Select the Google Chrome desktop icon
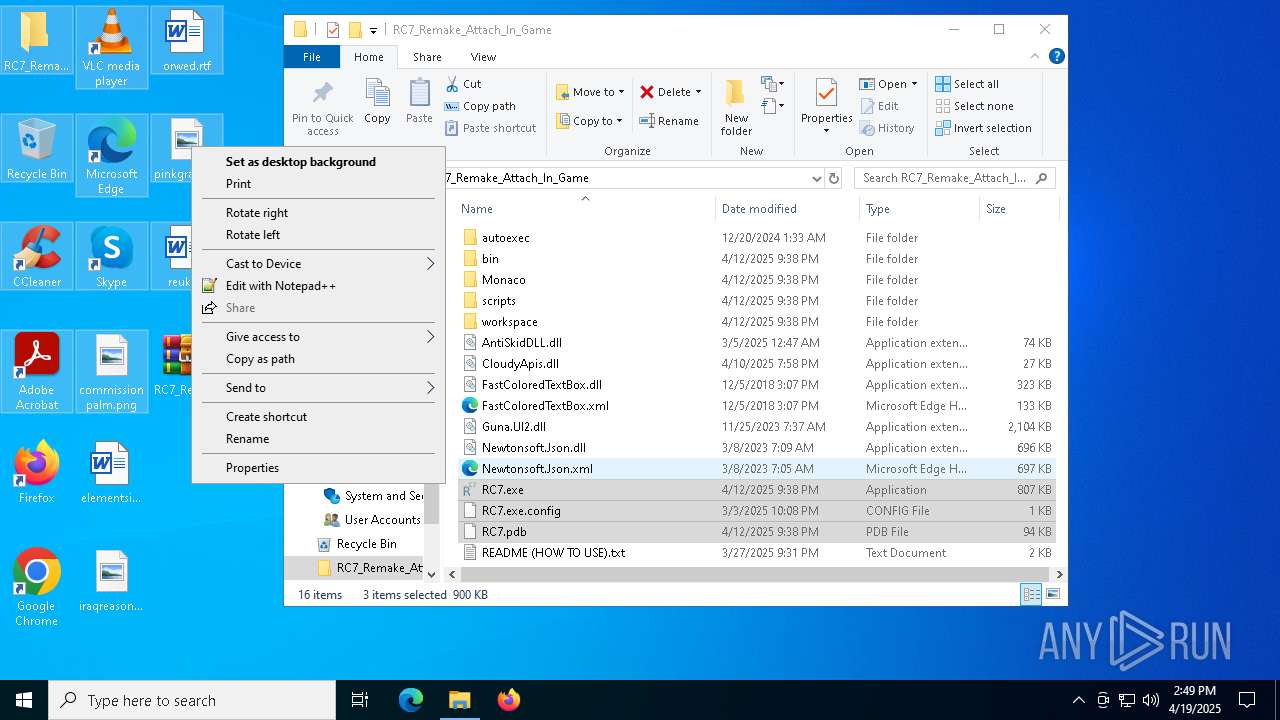This screenshot has width=1280, height=720. click(37, 587)
